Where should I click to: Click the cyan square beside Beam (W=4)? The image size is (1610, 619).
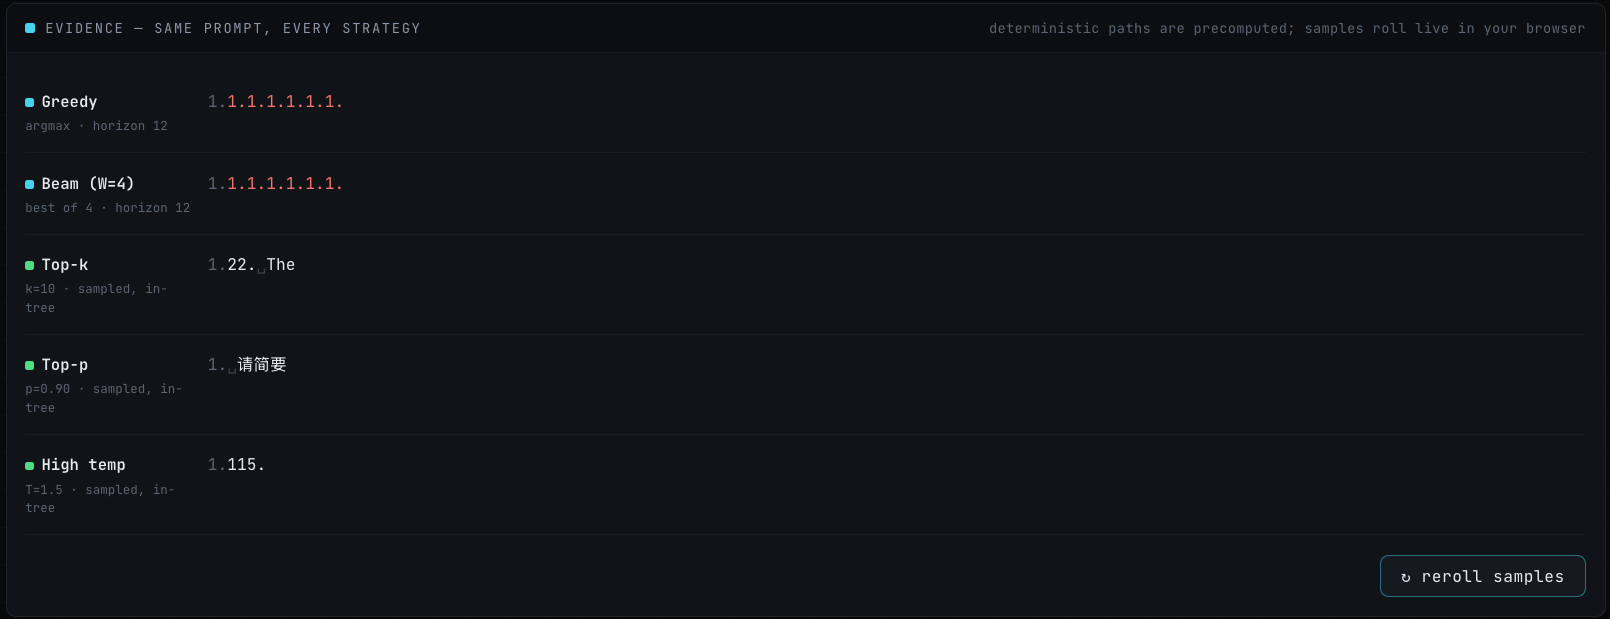[x=30, y=184]
